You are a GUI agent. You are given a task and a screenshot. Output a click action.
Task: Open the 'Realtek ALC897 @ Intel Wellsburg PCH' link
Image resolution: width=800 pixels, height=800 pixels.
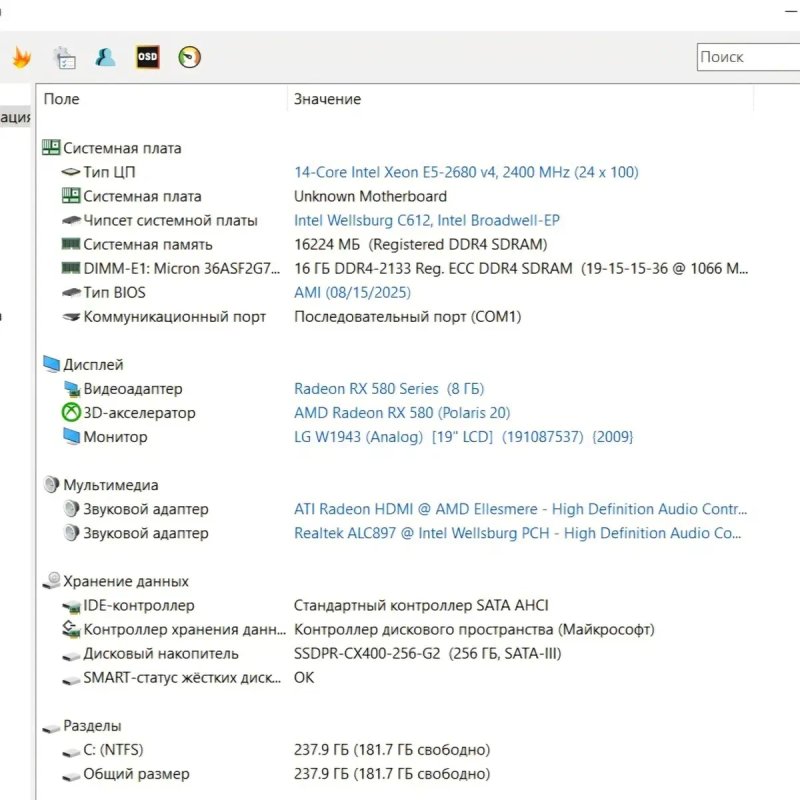click(517, 533)
